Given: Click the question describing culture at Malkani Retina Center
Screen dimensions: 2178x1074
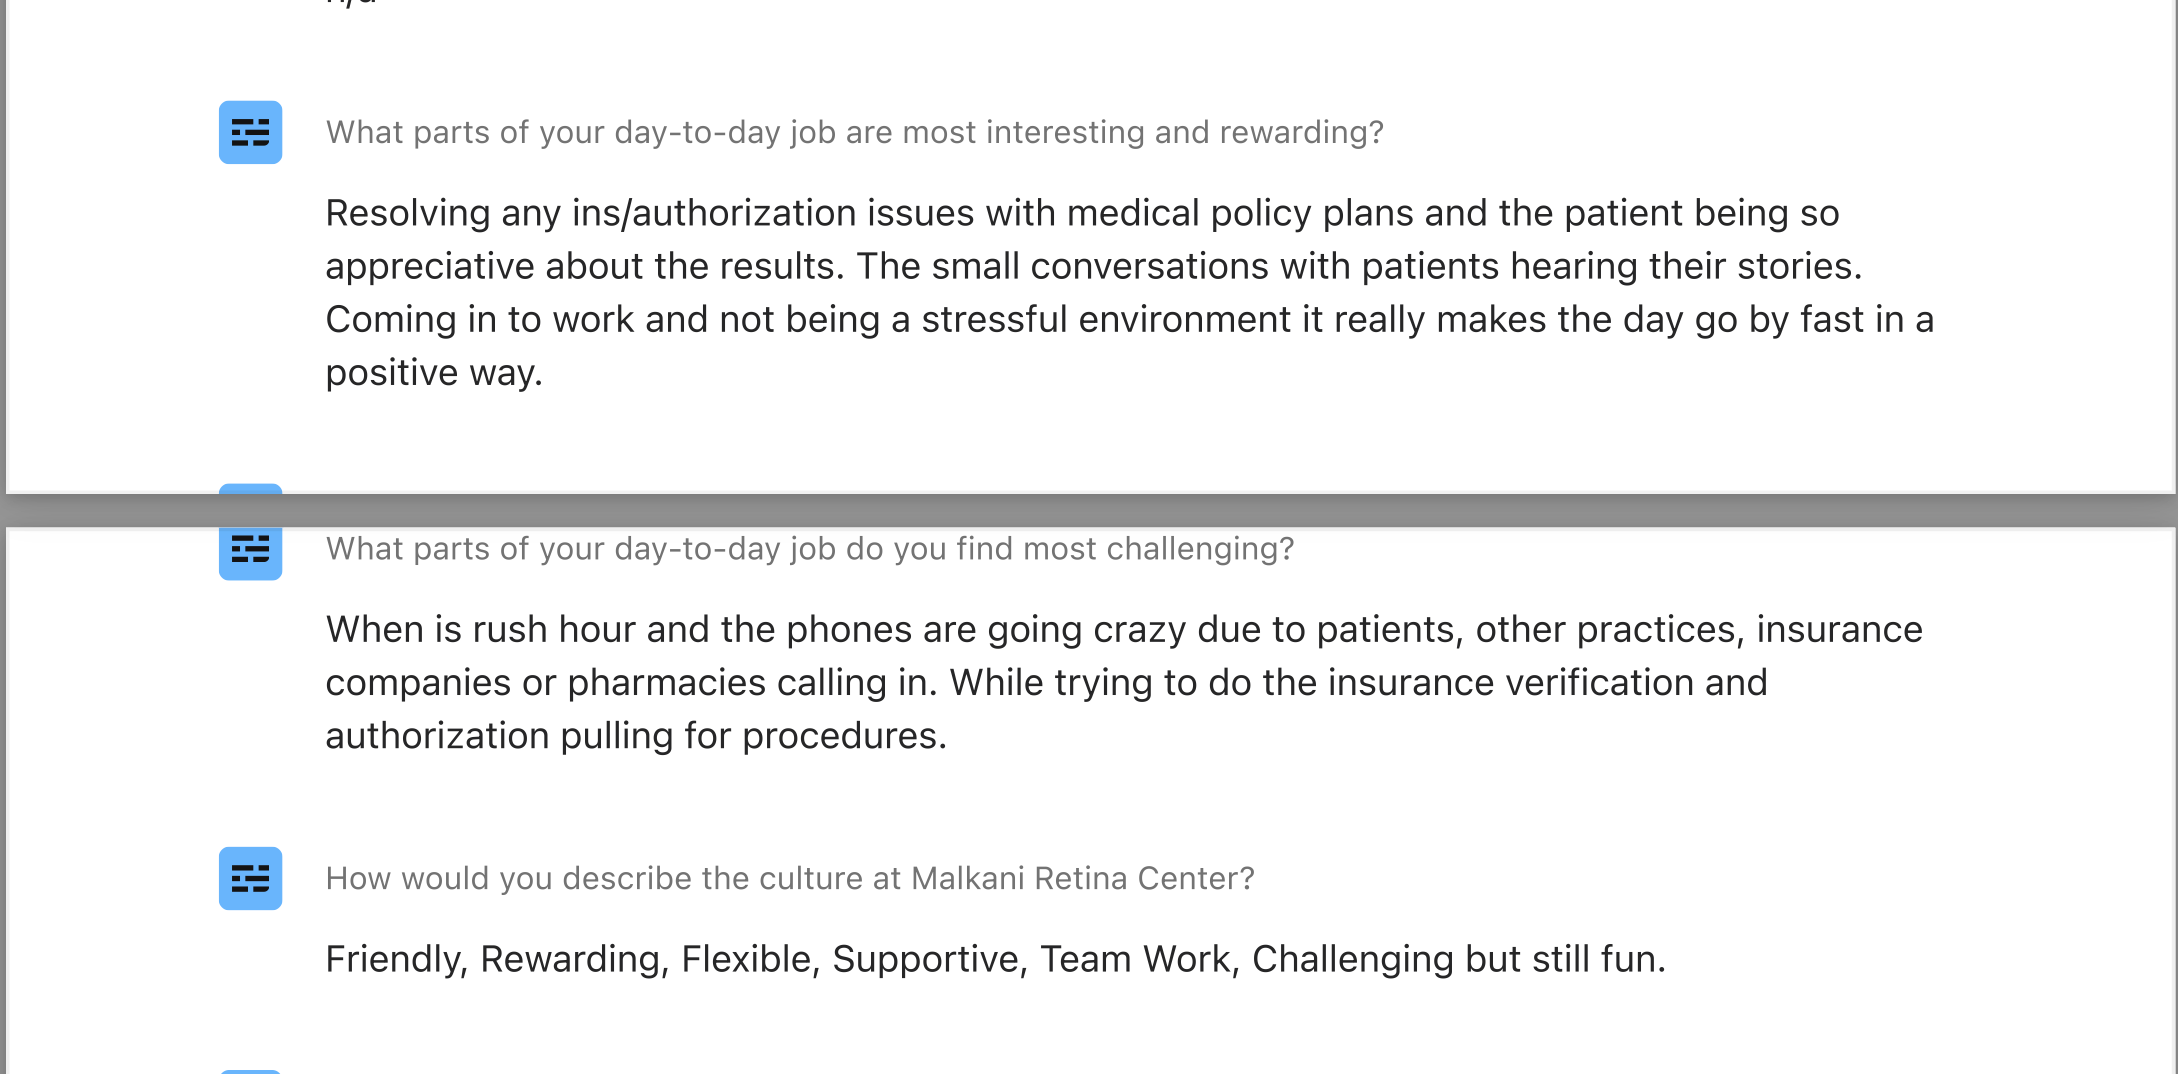Looking at the screenshot, I should point(790,878).
